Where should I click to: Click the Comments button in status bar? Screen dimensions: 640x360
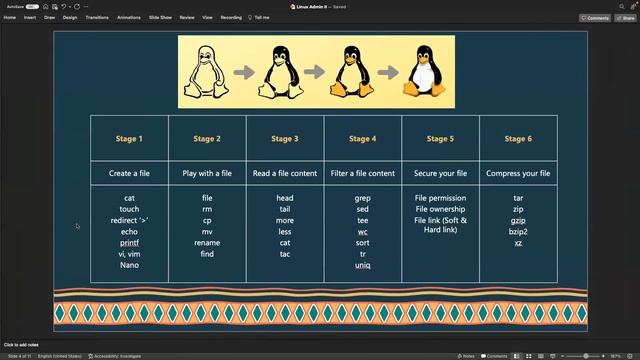click(494, 356)
